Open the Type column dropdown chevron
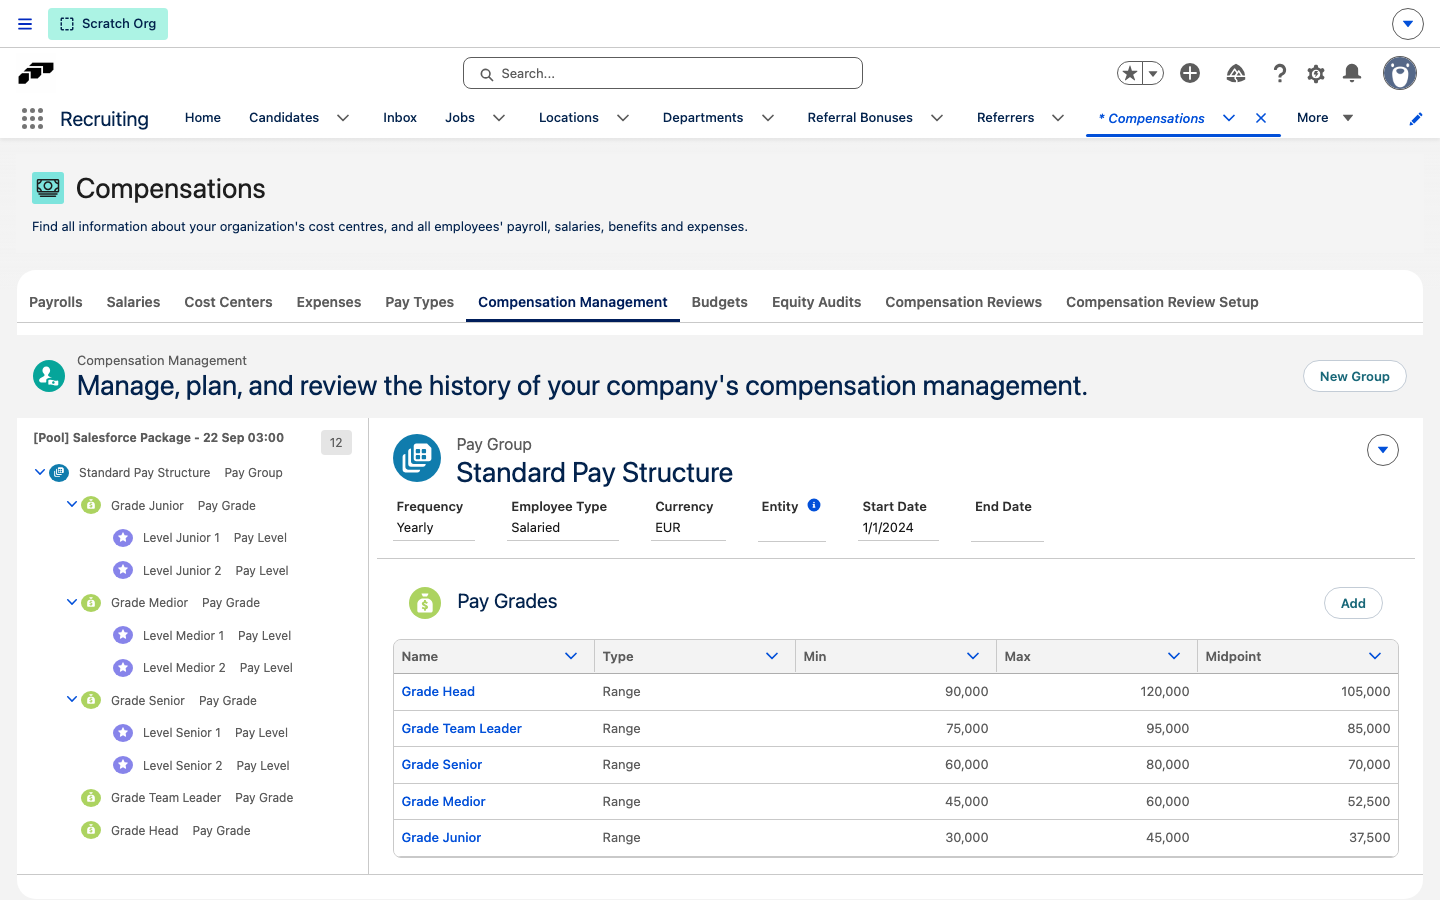The width and height of the screenshot is (1440, 900). pyautogui.click(x=772, y=656)
